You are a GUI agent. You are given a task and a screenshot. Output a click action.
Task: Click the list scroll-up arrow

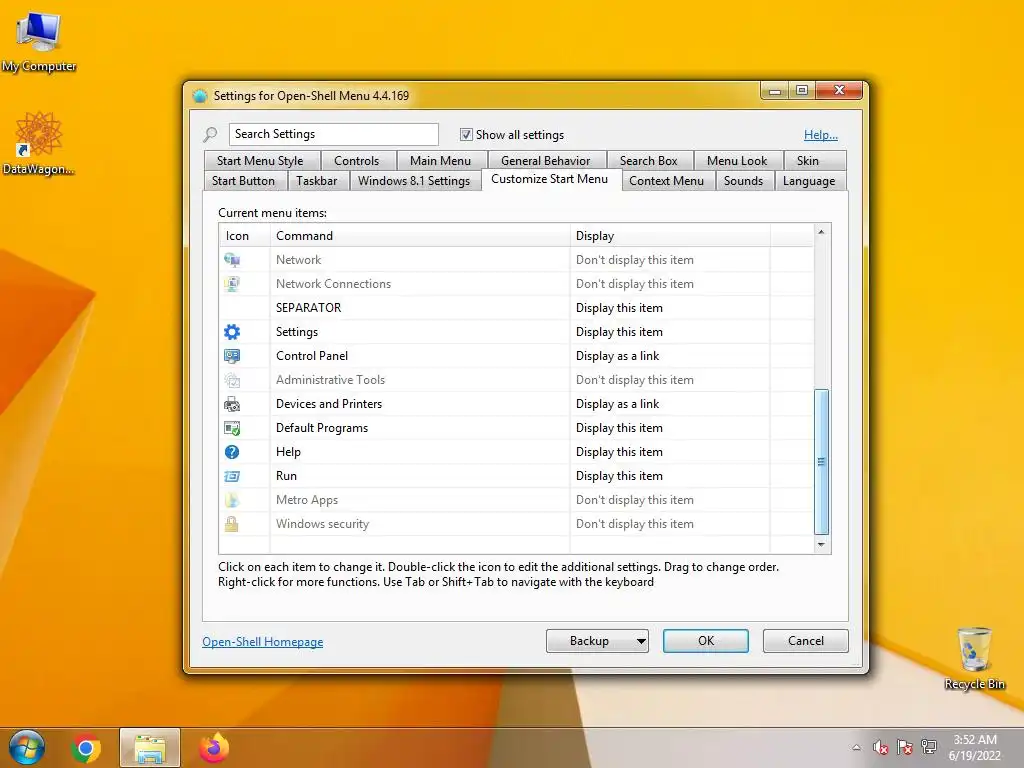(822, 232)
